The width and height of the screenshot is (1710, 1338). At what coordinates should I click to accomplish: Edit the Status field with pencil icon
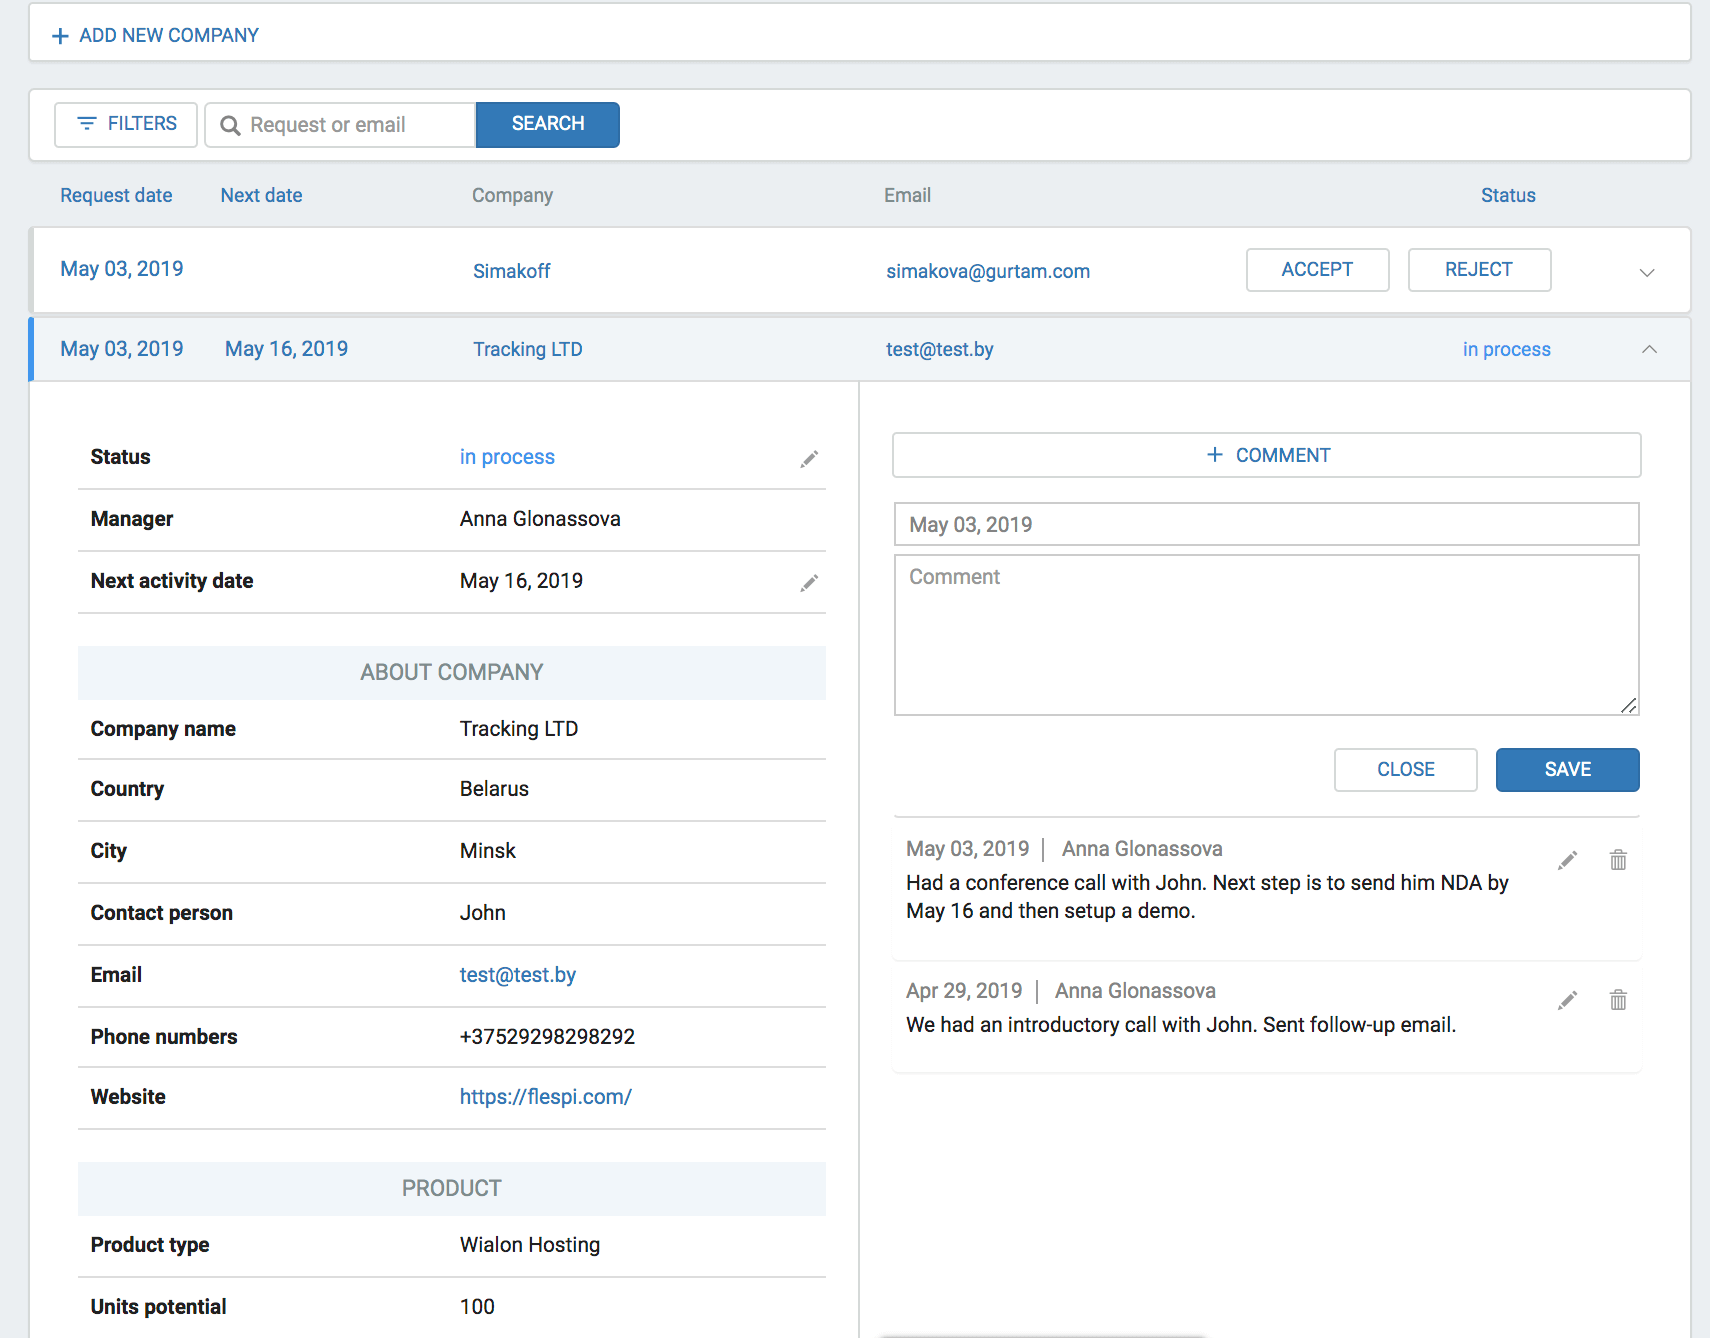(x=809, y=458)
